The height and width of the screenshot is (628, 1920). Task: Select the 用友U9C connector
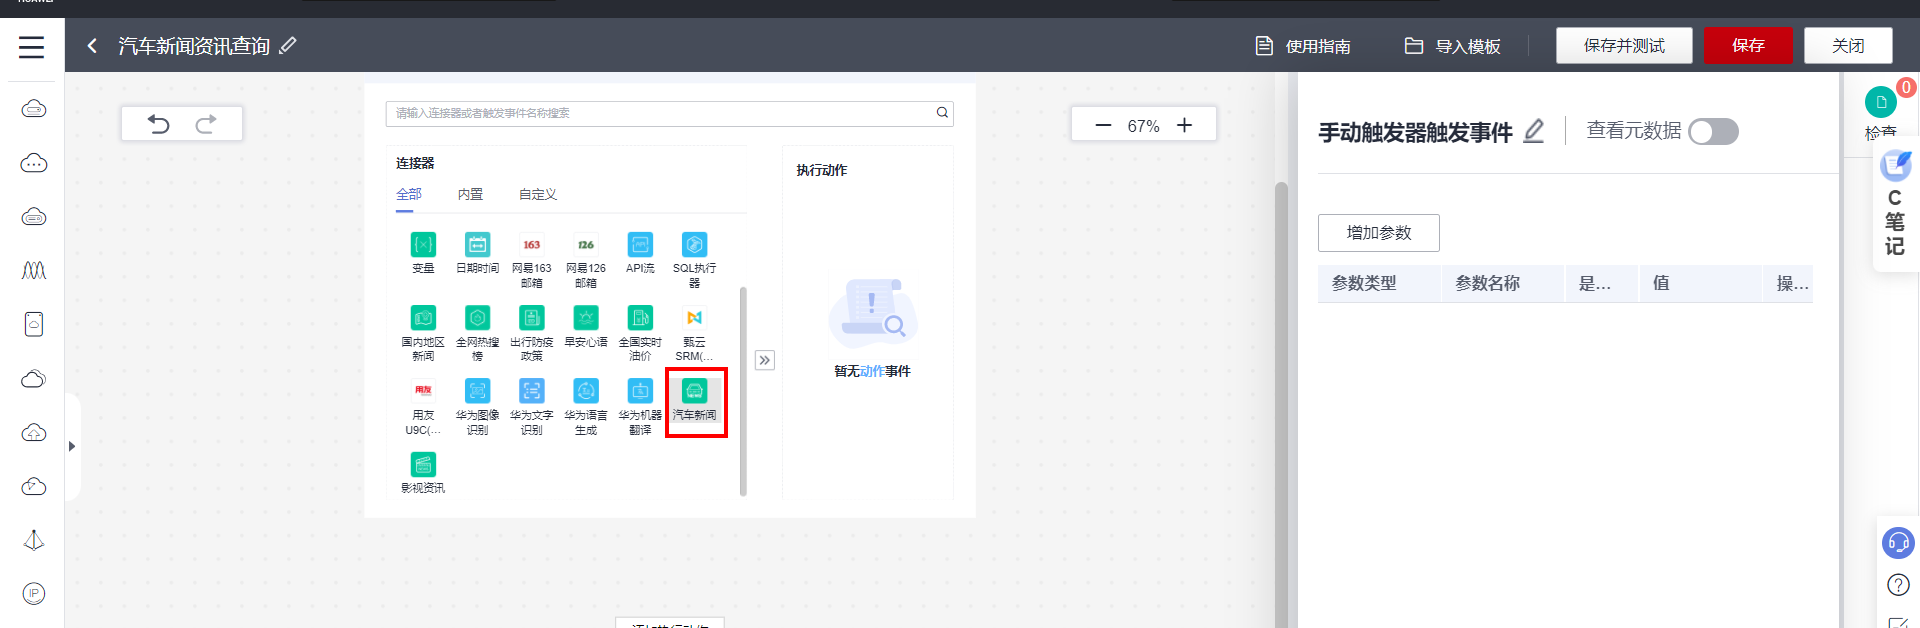(x=423, y=391)
